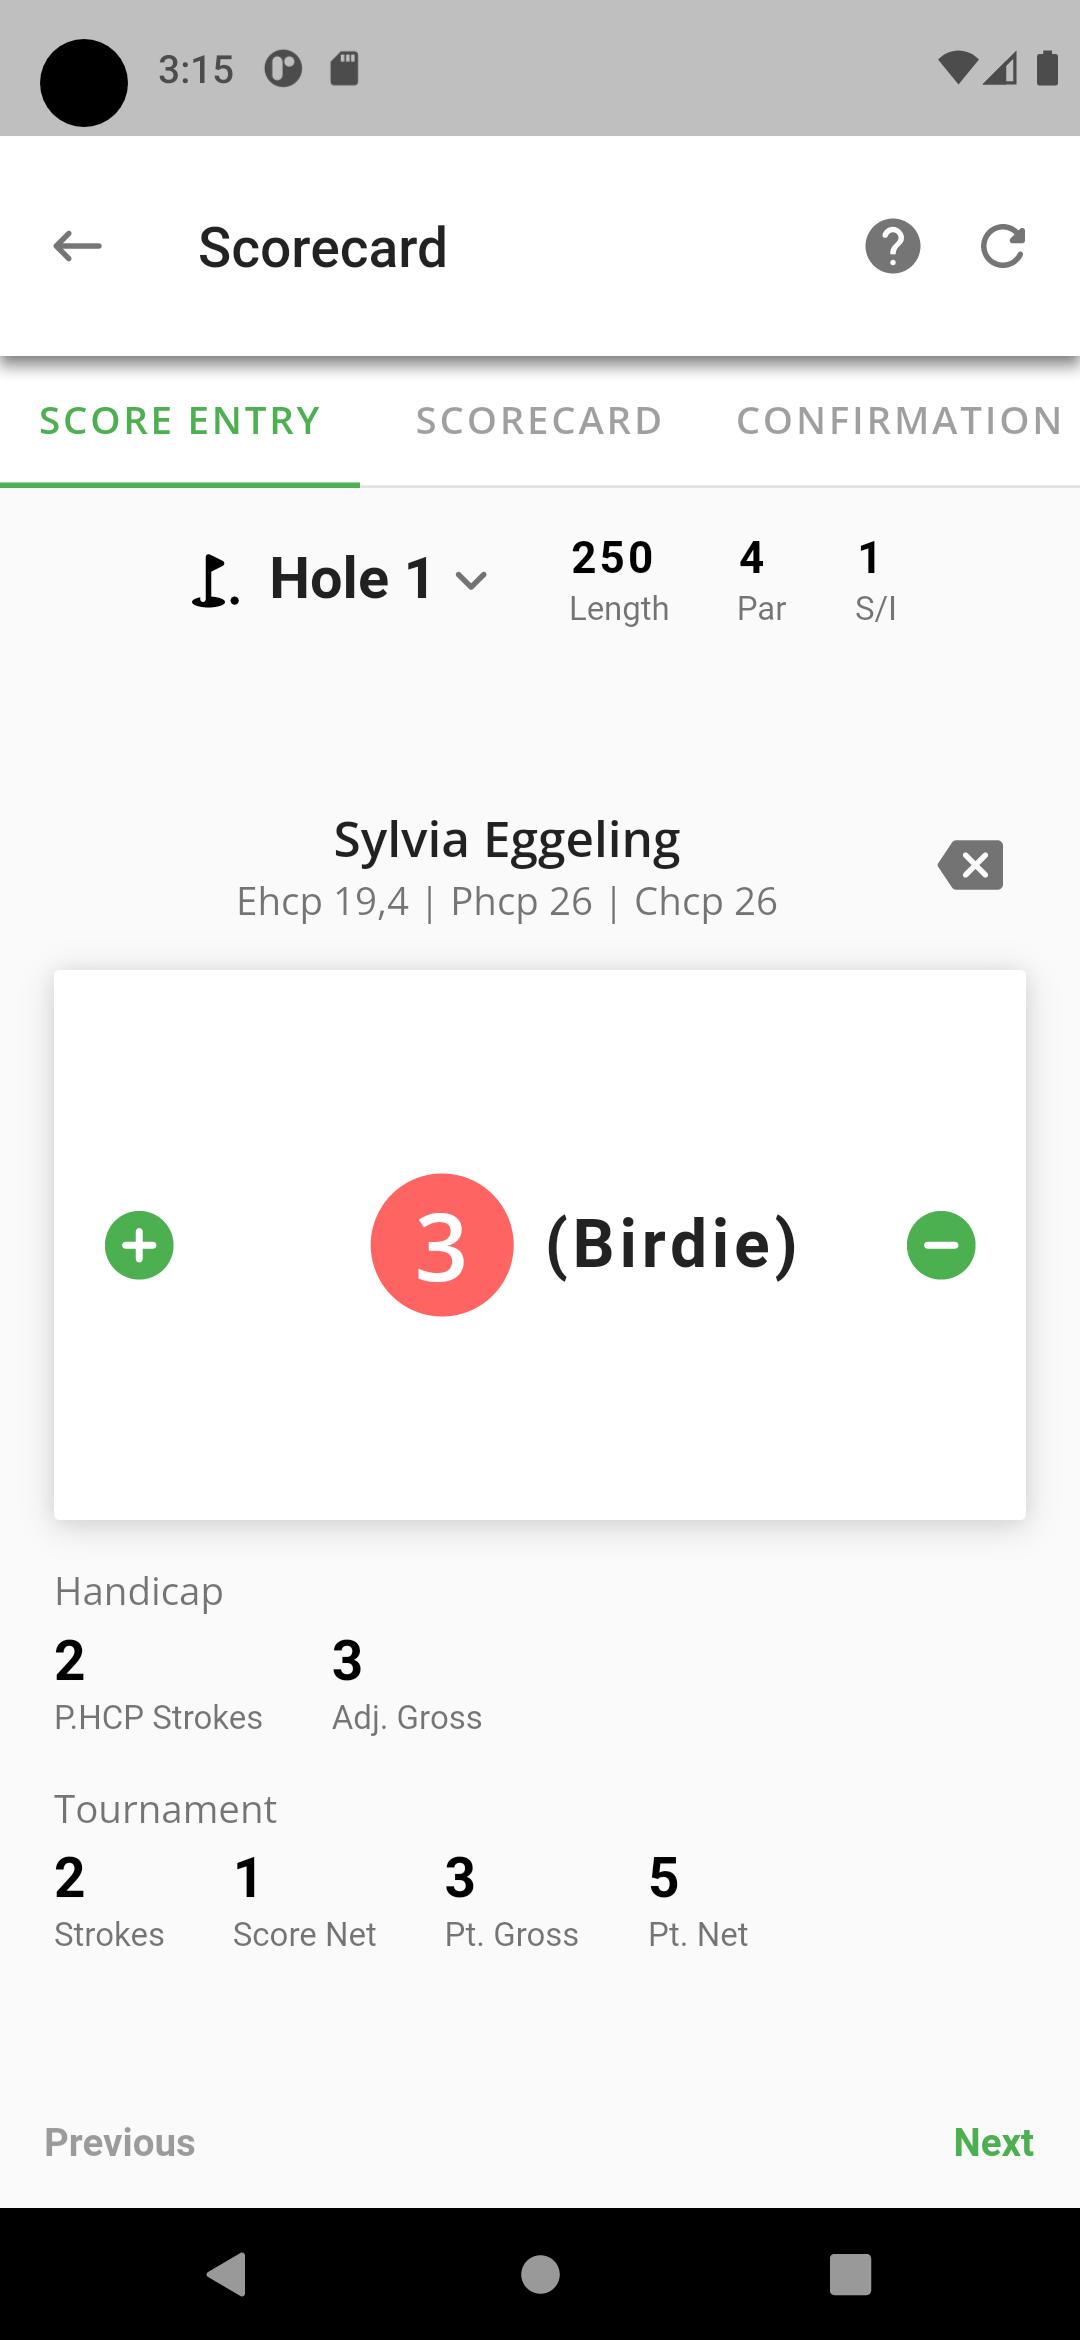Increase score with the green plus button
1080x2340 pixels.
click(139, 1245)
